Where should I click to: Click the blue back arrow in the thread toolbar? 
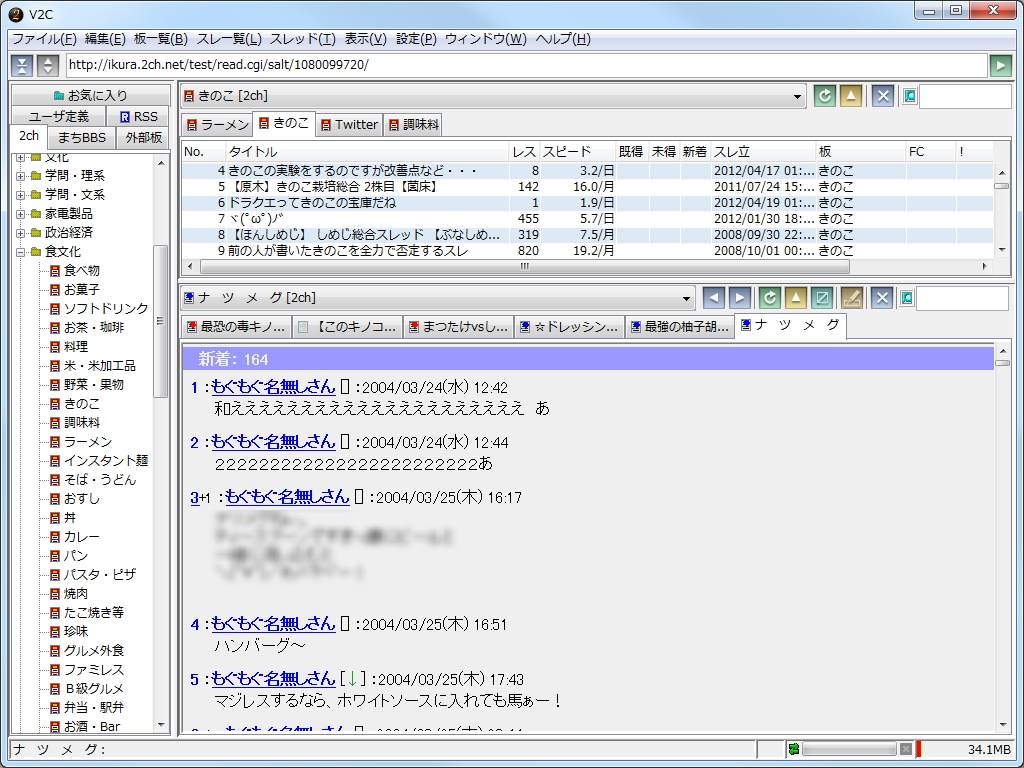coord(713,297)
